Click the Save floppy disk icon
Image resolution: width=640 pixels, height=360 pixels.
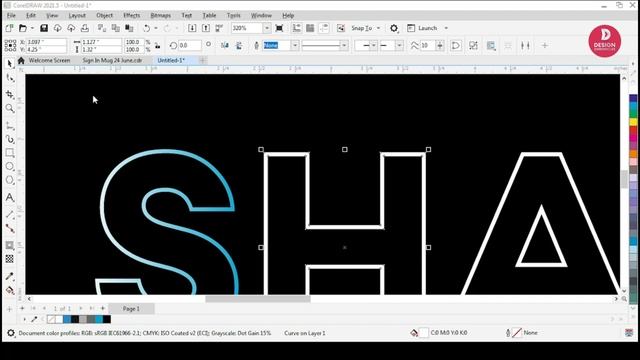pos(44,28)
